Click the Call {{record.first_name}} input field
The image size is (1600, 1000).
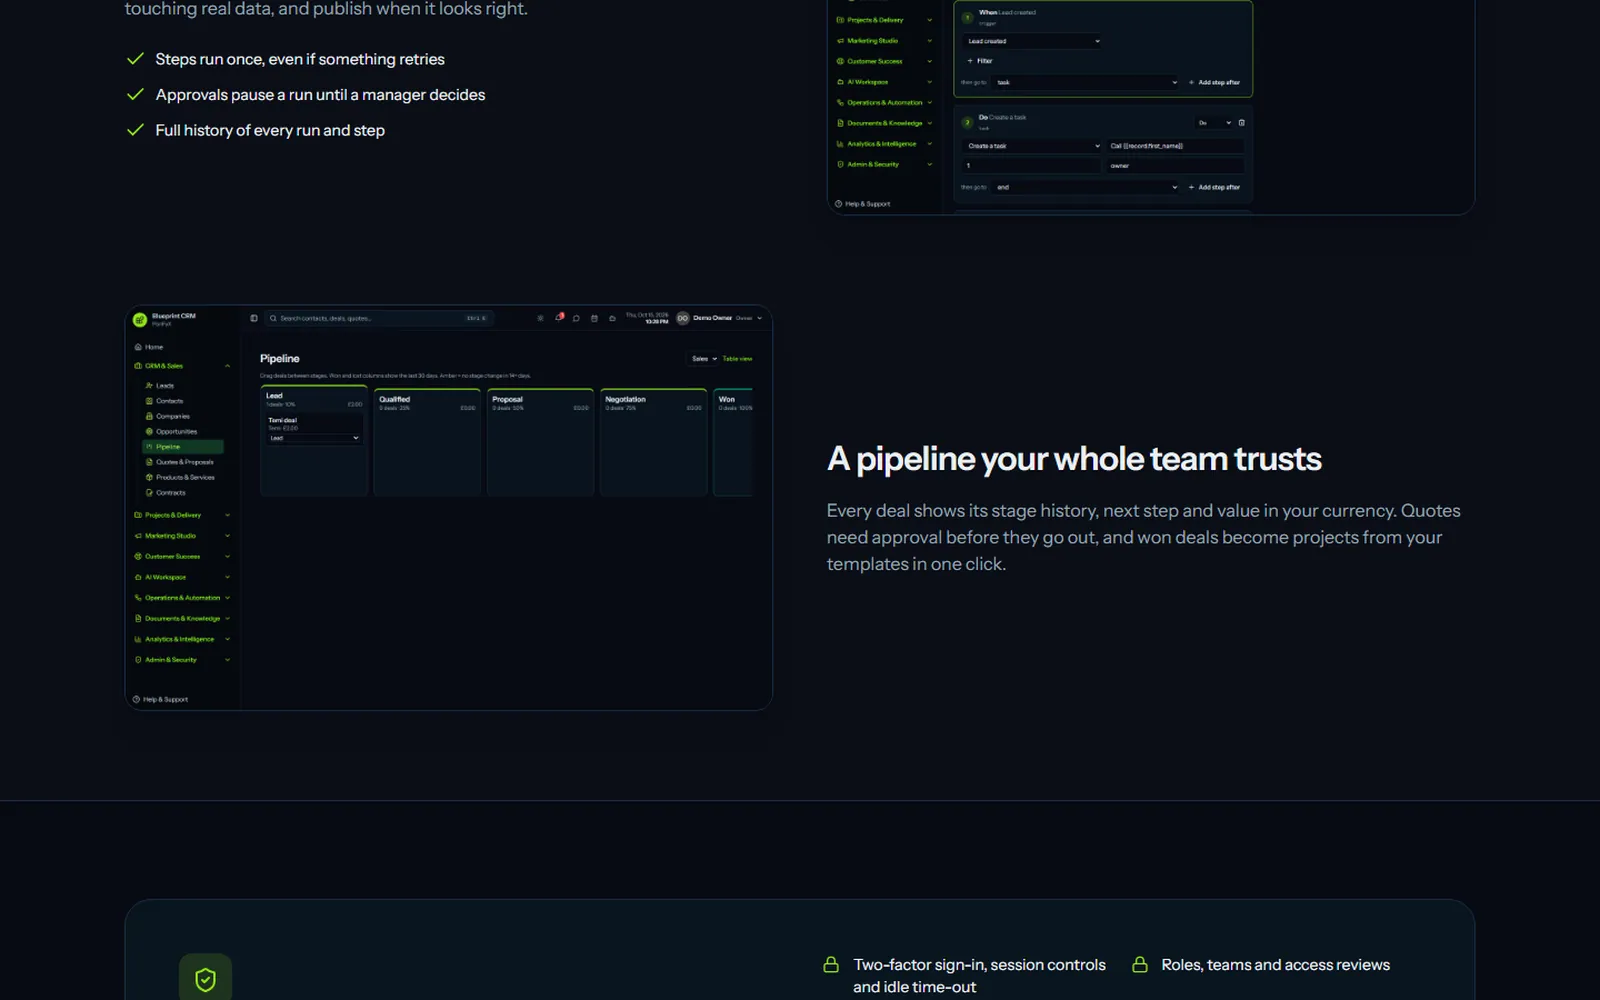(x=1175, y=146)
